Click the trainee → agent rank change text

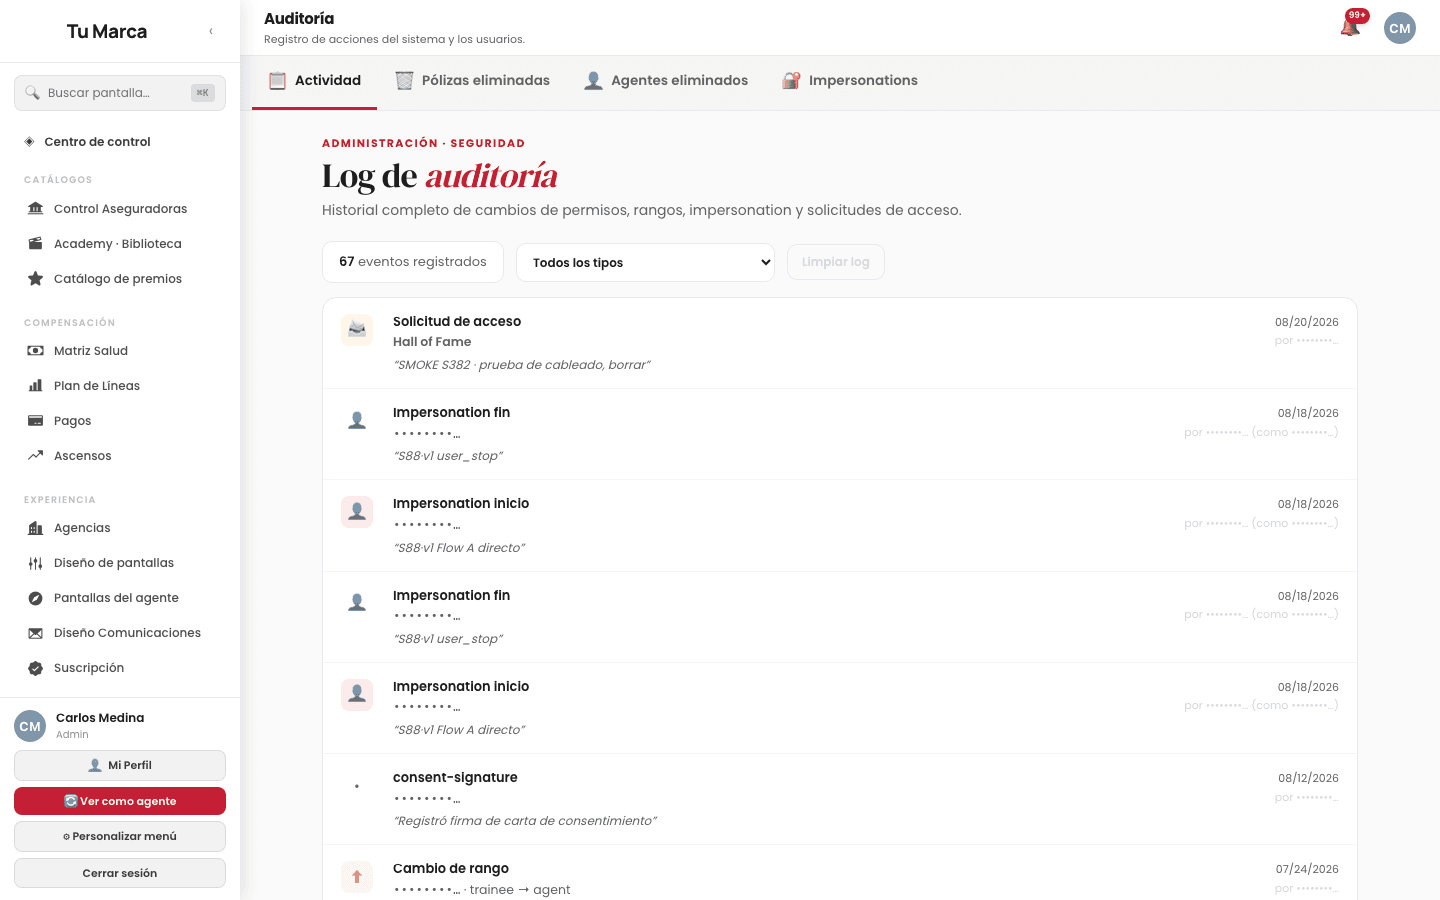520,890
